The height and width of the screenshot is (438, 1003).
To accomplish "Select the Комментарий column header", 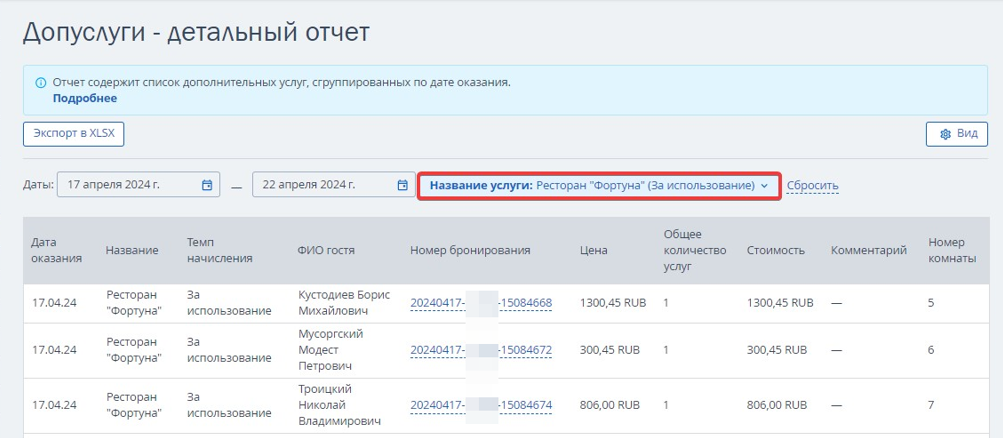I will 869,251.
